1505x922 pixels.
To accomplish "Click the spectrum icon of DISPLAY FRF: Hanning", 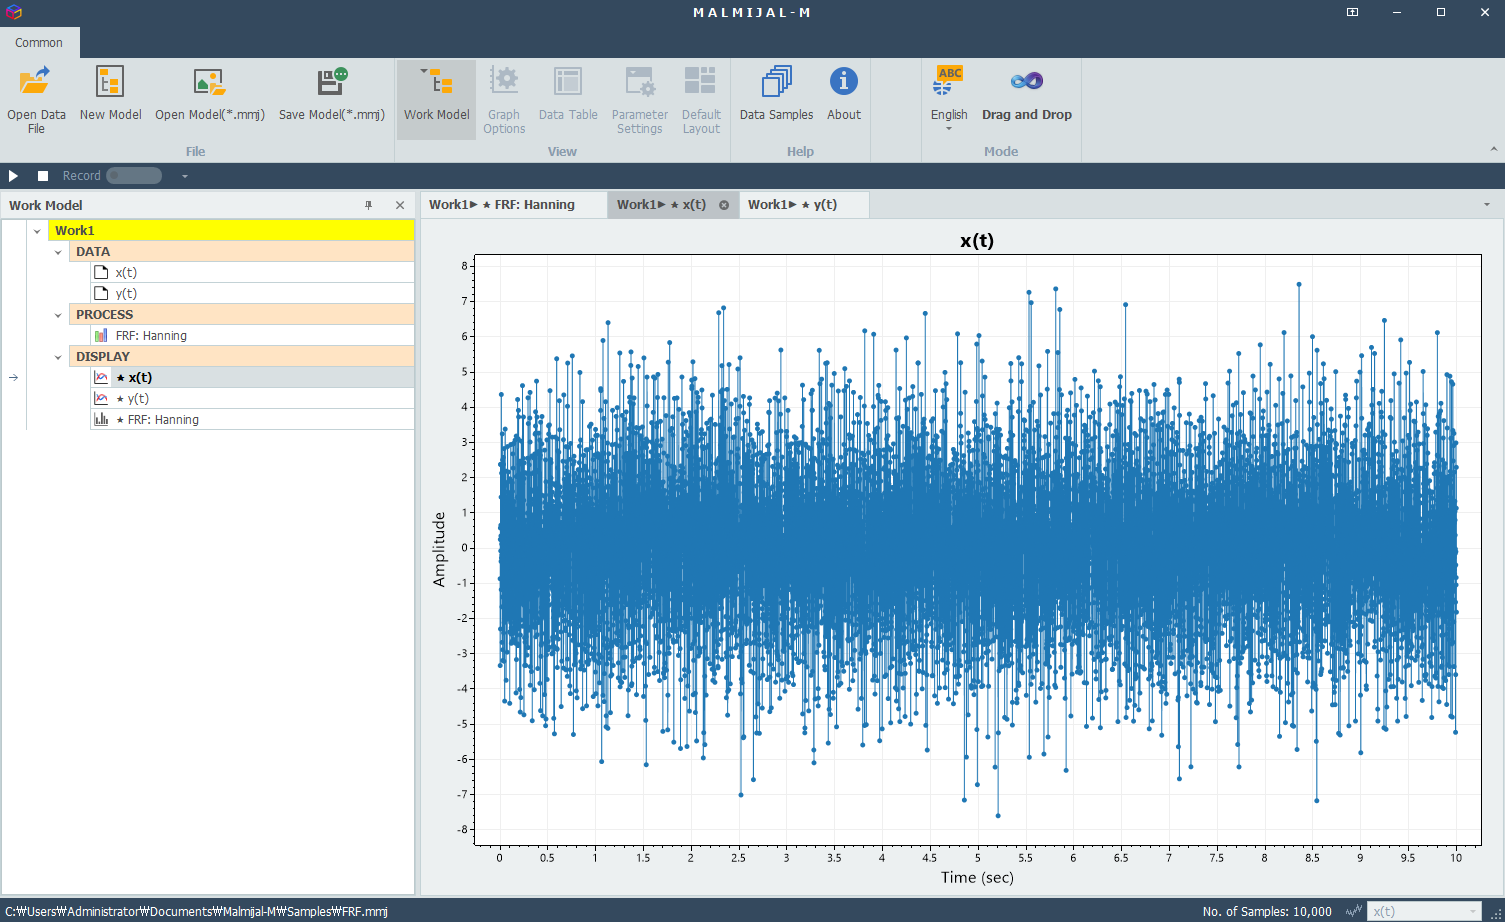I will pos(101,419).
